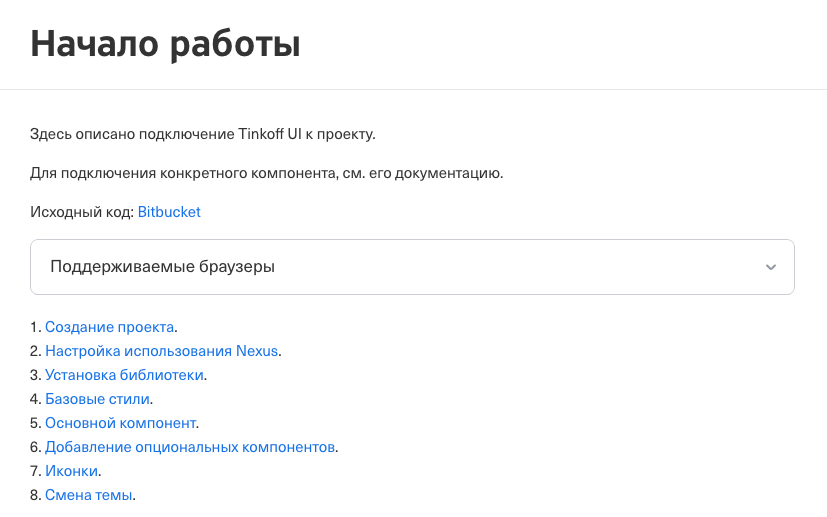
Task: Go to the Иконки section
Action: [72, 471]
